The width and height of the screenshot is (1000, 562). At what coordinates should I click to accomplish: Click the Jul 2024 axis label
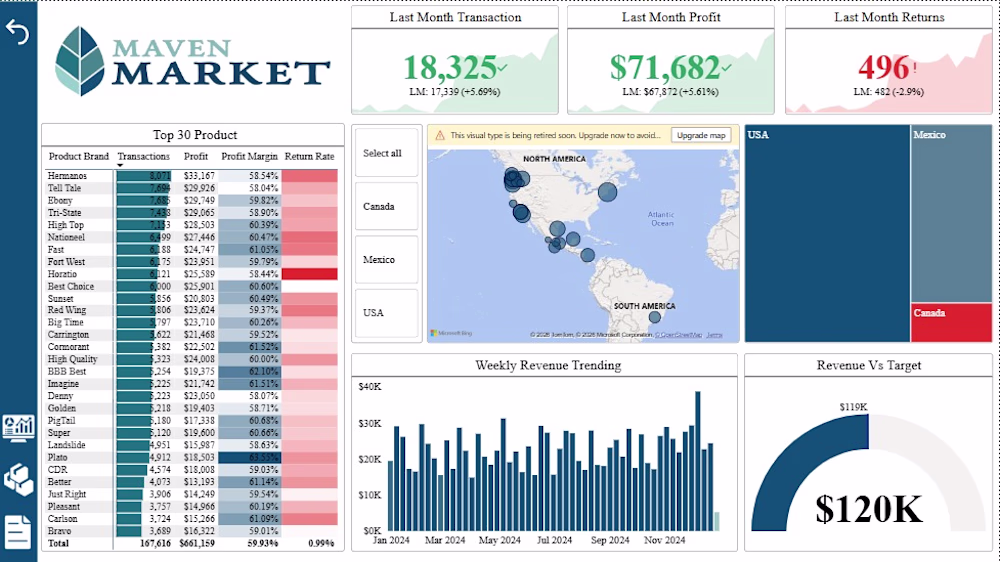point(554,540)
